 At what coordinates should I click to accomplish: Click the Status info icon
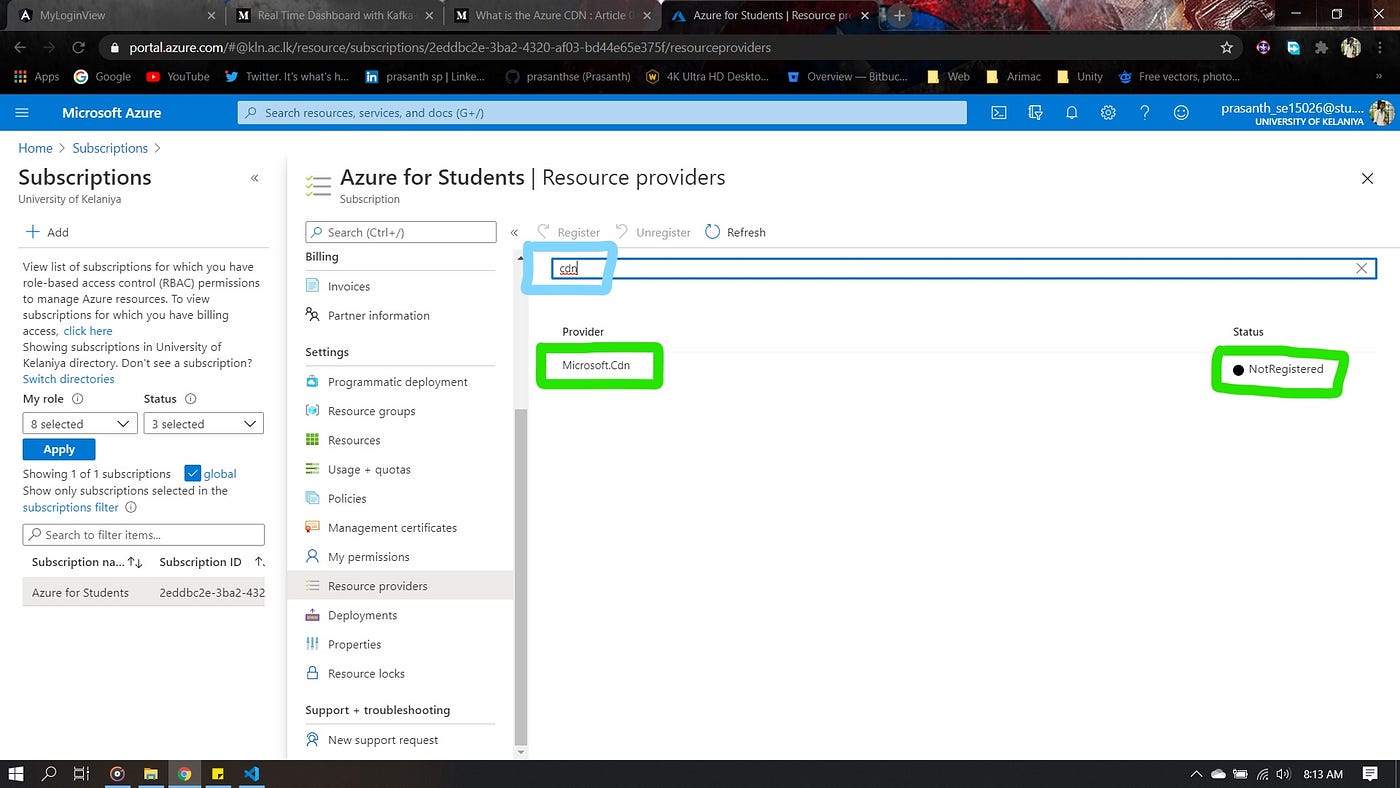pyautogui.click(x=190, y=399)
